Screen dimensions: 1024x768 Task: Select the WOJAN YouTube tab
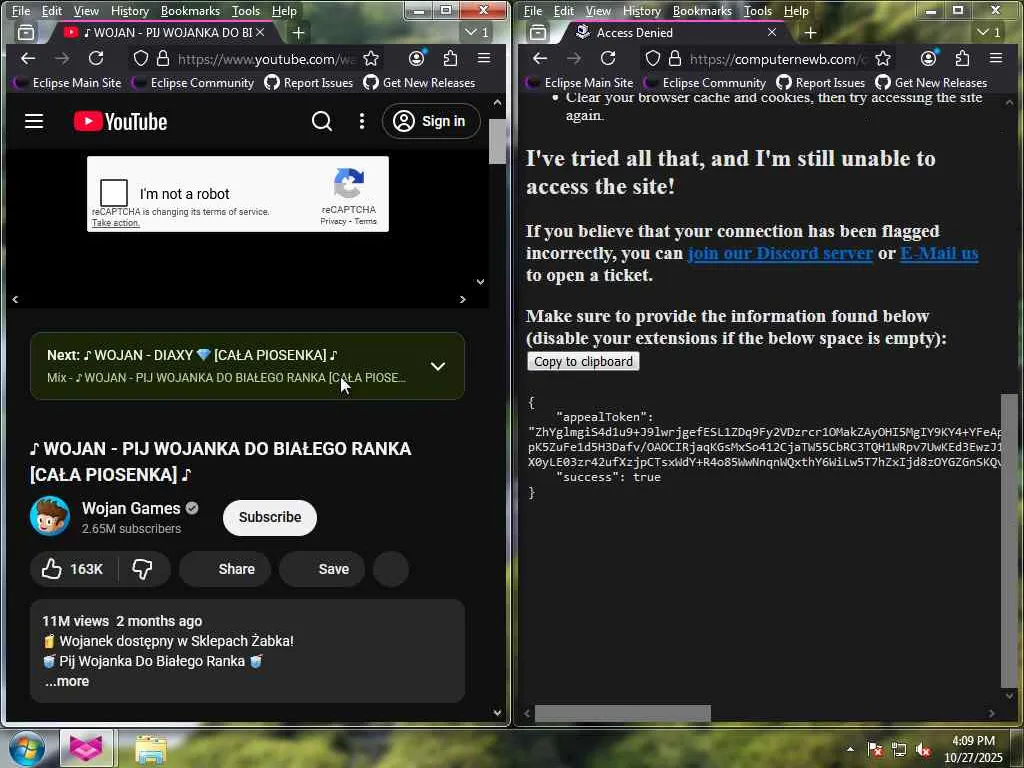click(160, 33)
